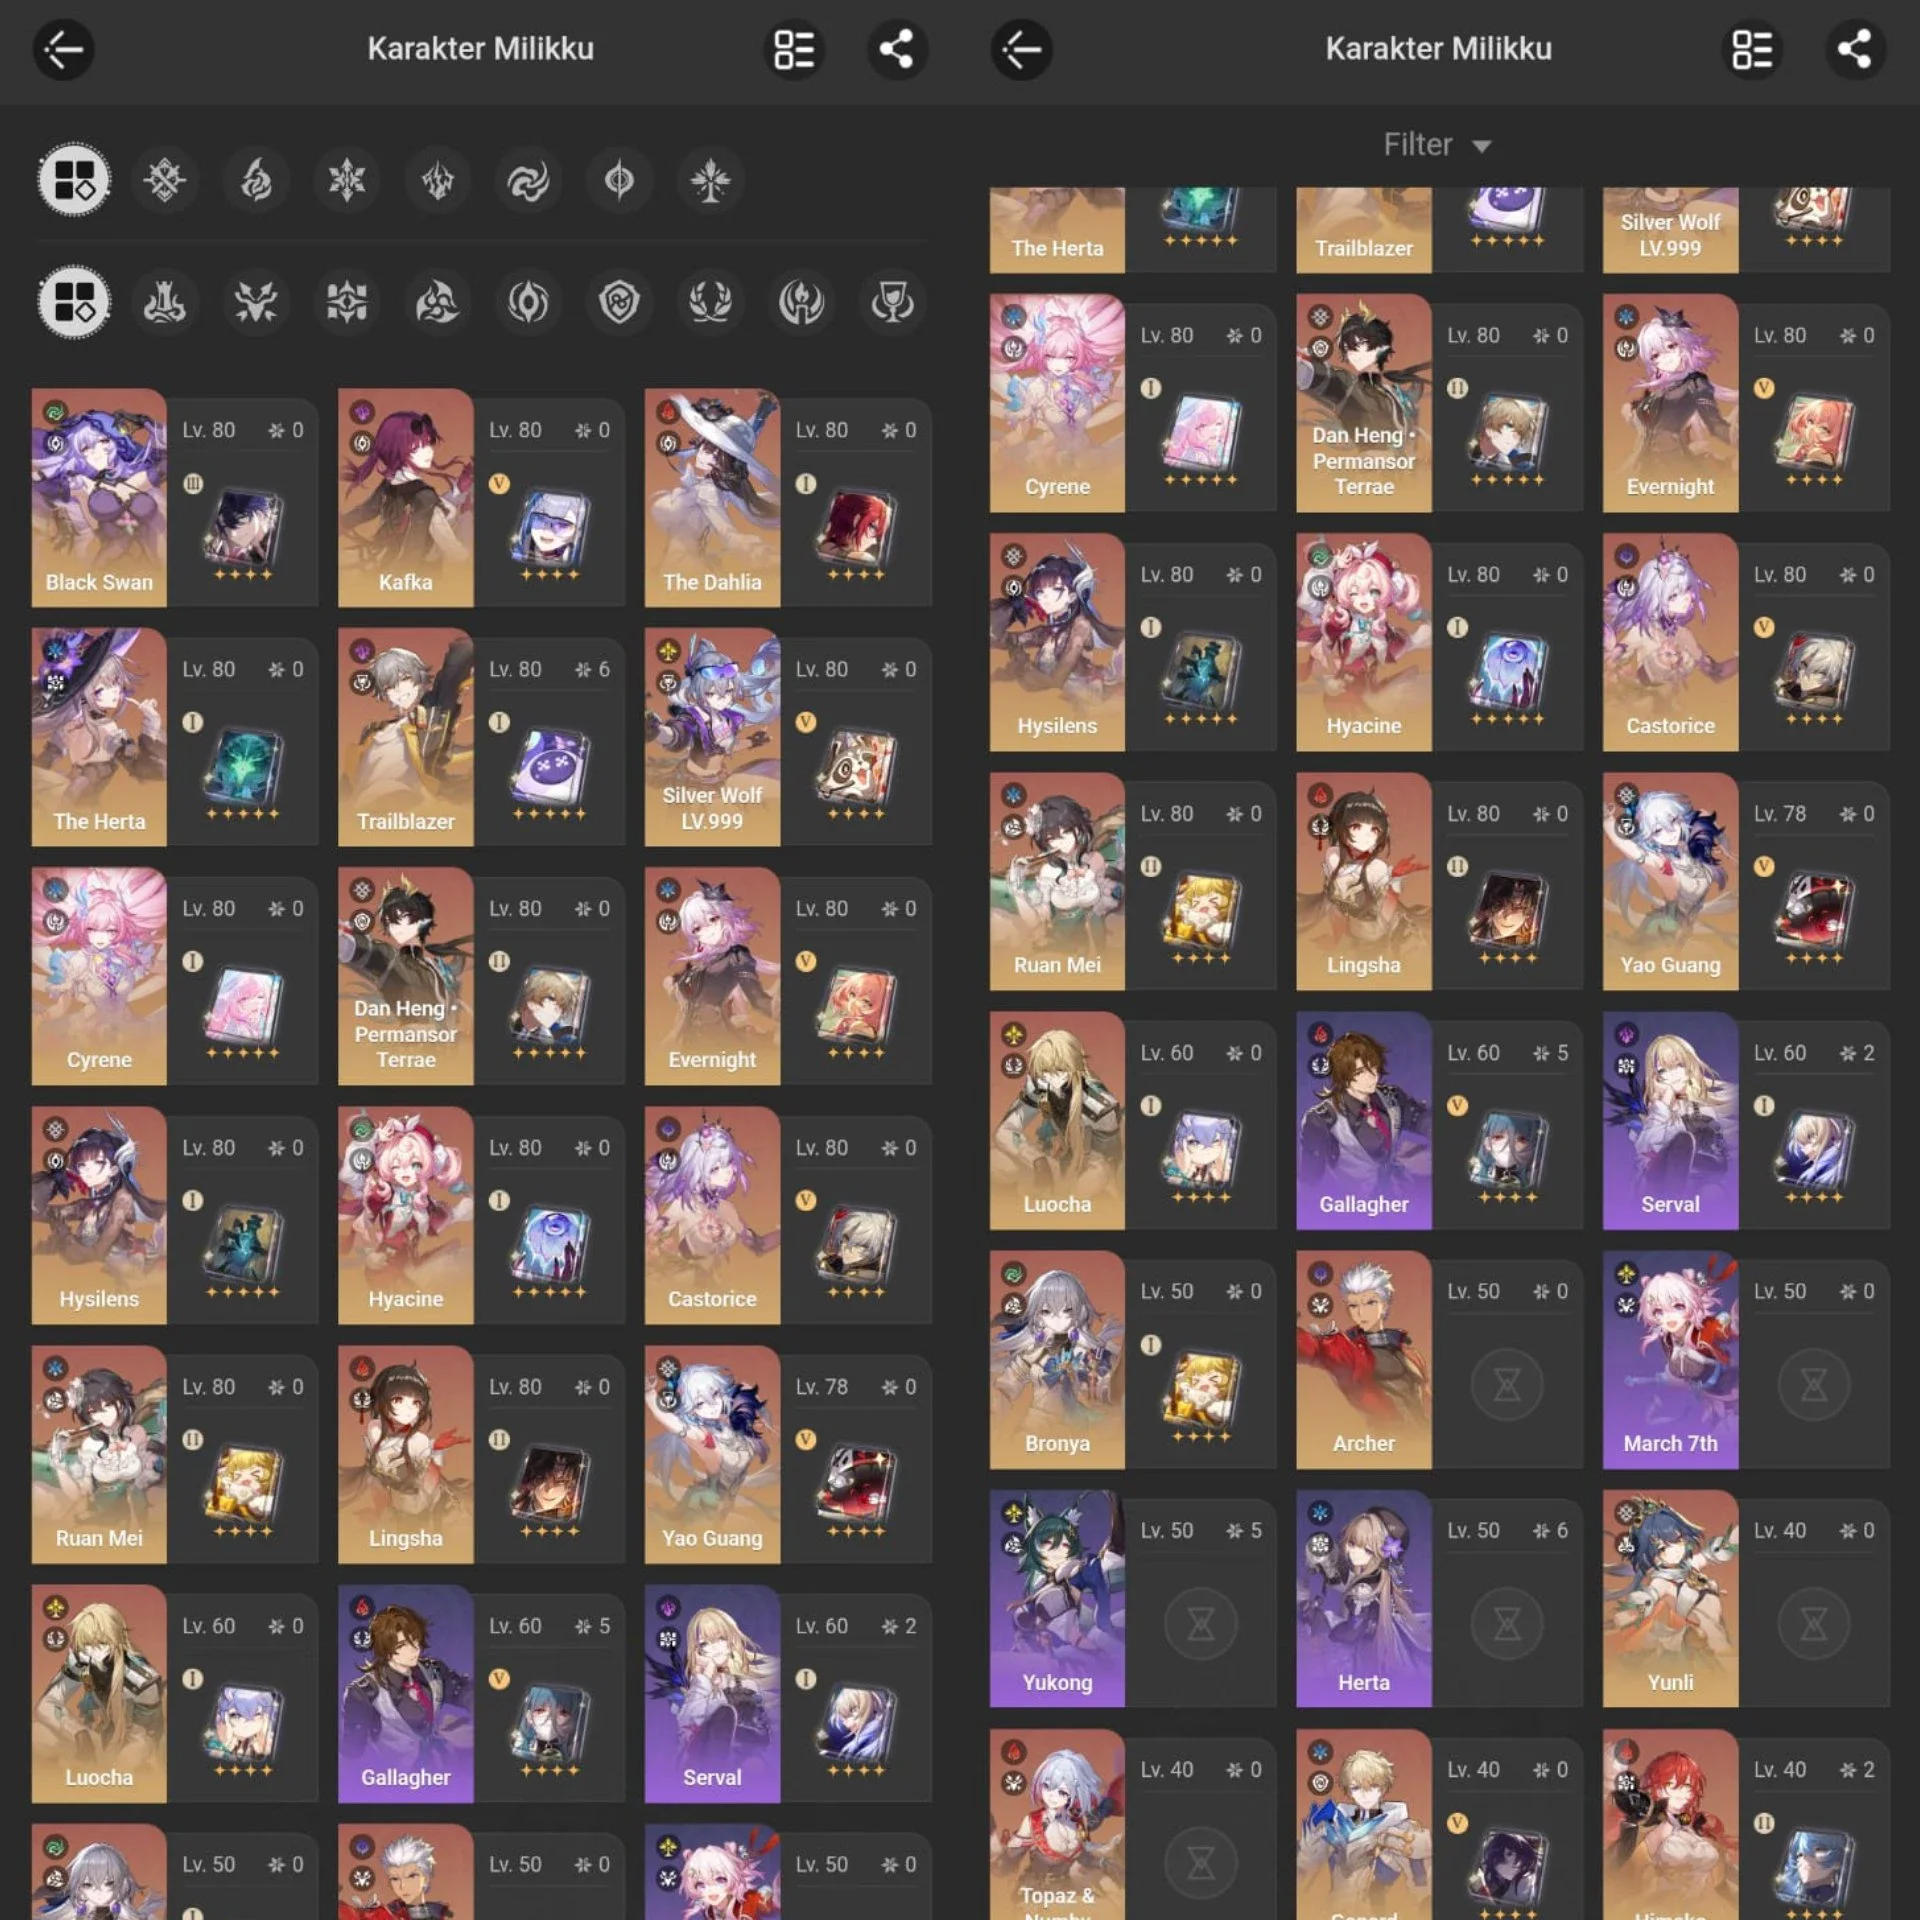
Task: Click Black Swan's equipped light cone thumbnail
Action: pos(243,527)
